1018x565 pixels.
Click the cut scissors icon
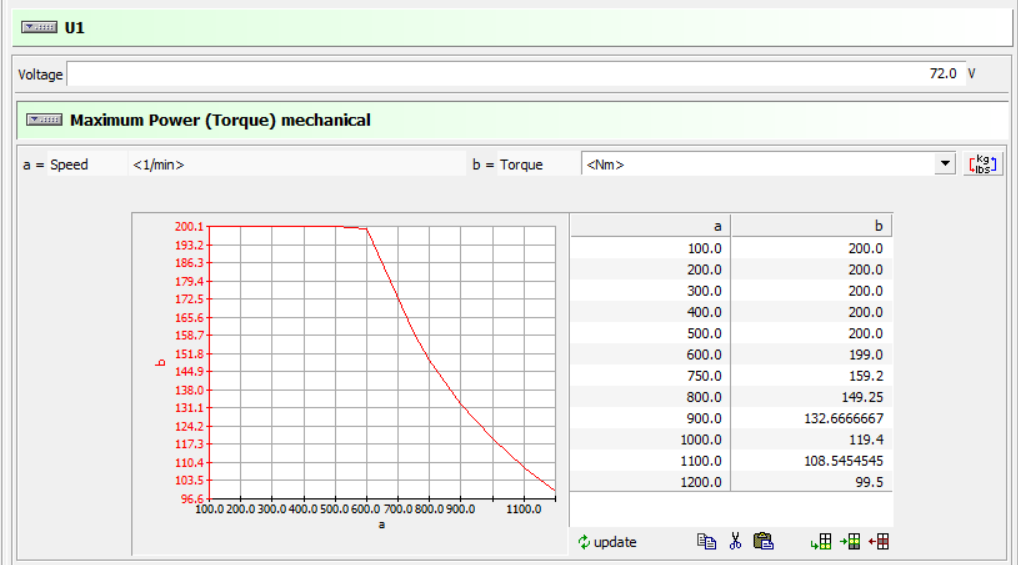(x=735, y=541)
